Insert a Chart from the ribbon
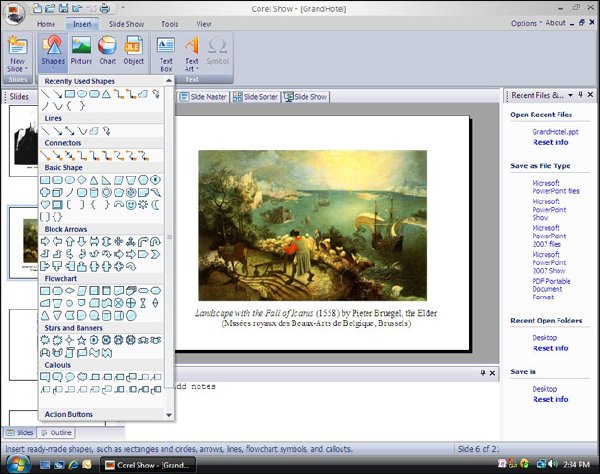600x474 pixels. click(x=108, y=50)
